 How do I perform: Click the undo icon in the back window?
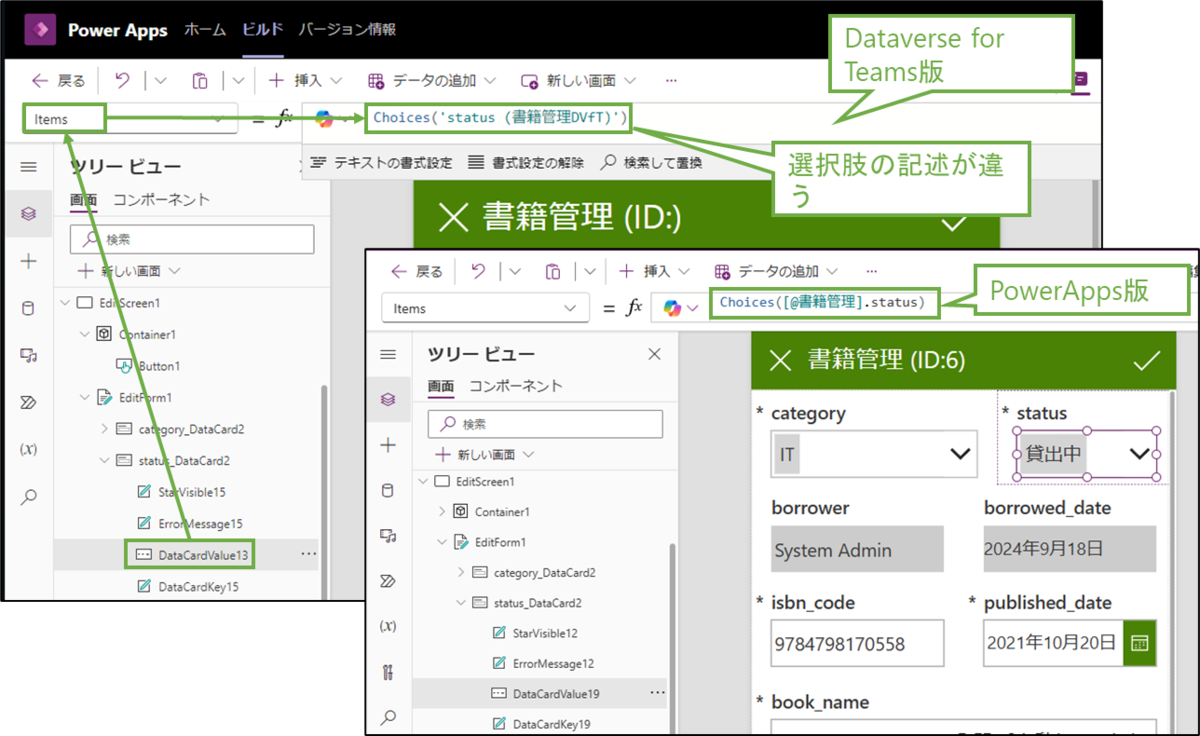point(123,80)
